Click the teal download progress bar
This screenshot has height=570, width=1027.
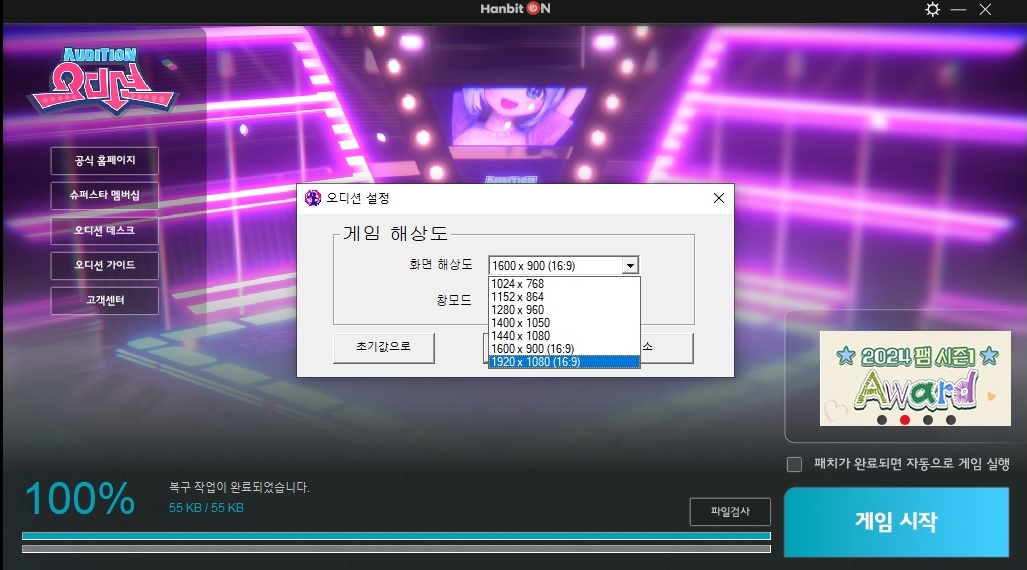coord(396,536)
